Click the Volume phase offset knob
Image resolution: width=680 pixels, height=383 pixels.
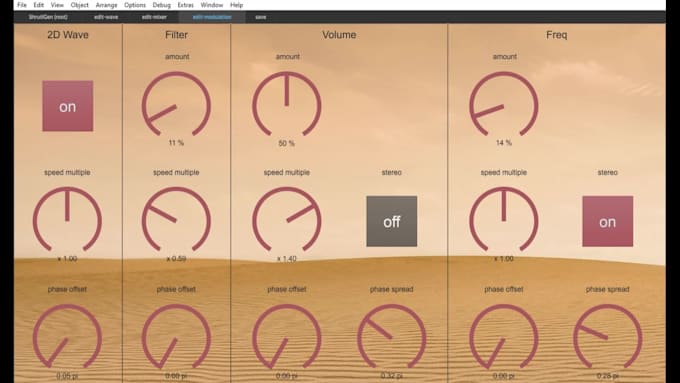click(x=287, y=337)
